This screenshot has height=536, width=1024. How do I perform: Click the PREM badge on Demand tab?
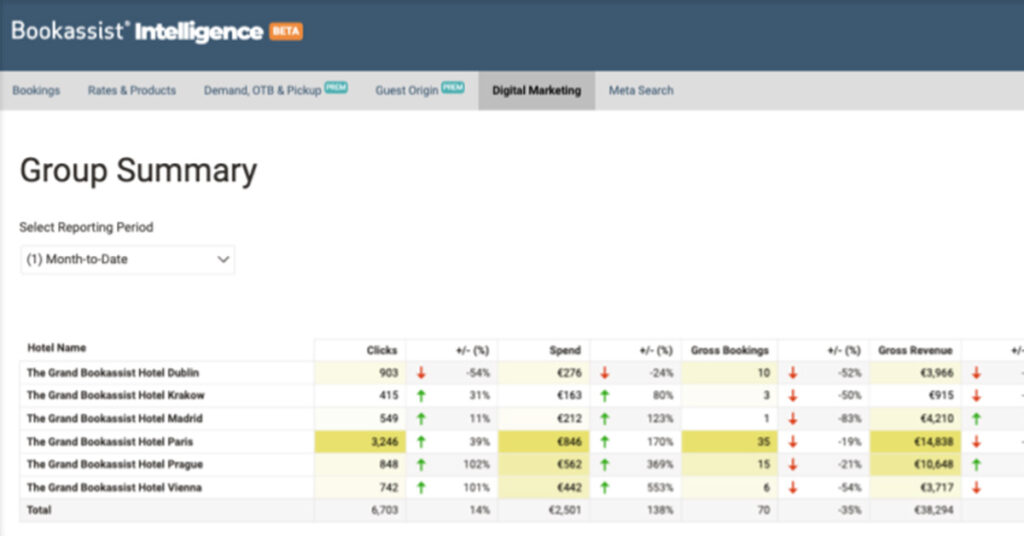[x=336, y=87]
